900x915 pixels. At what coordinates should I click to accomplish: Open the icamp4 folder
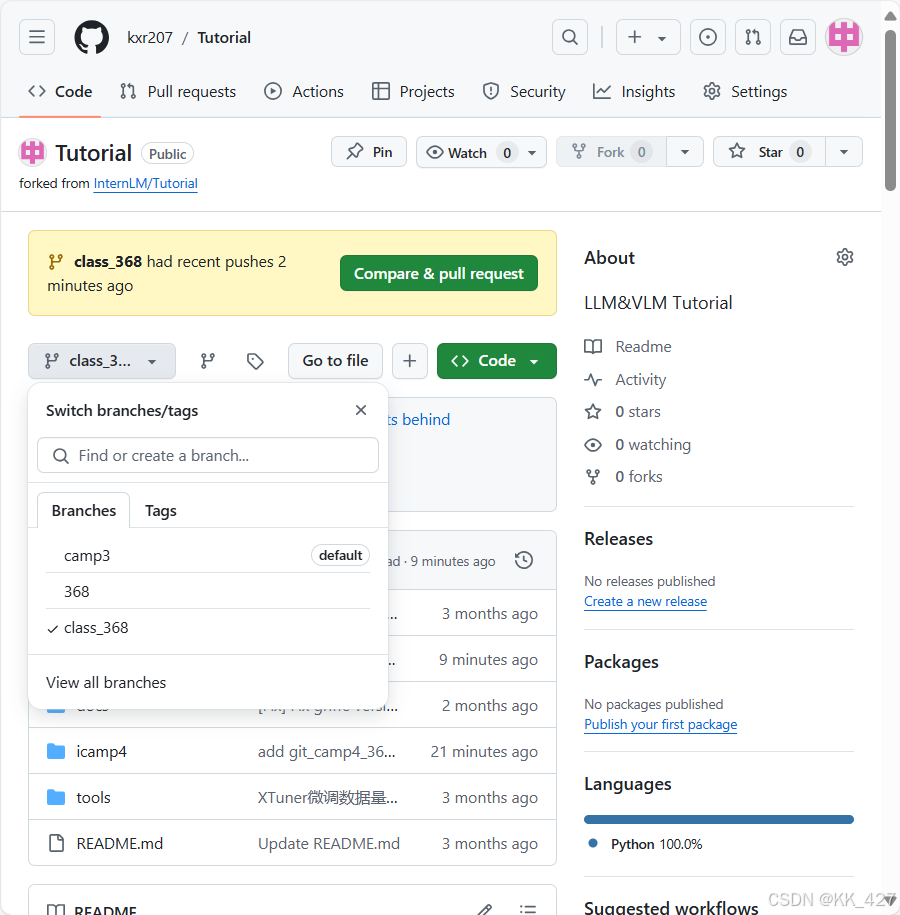(x=102, y=752)
